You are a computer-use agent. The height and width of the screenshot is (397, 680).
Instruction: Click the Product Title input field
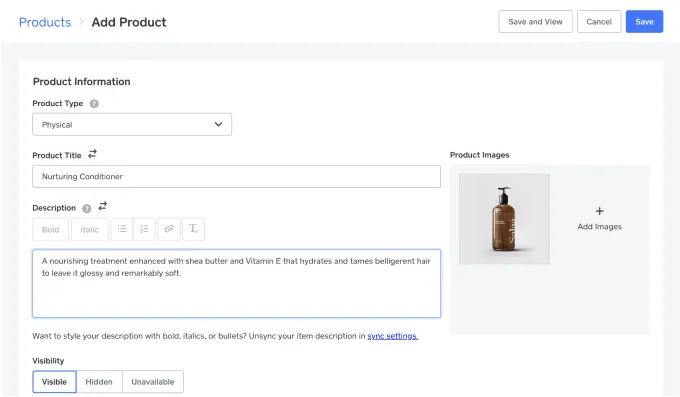pos(236,177)
